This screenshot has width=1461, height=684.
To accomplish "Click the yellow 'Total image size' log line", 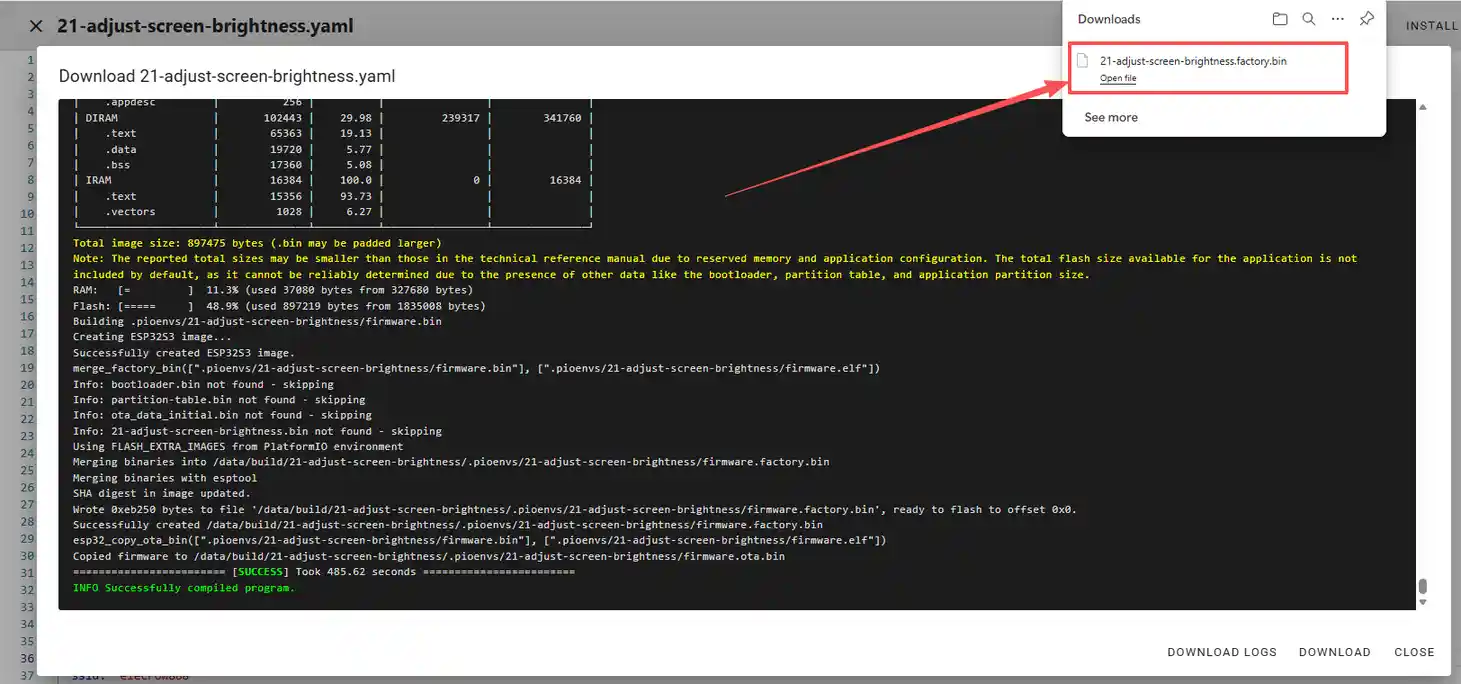I will point(257,243).
